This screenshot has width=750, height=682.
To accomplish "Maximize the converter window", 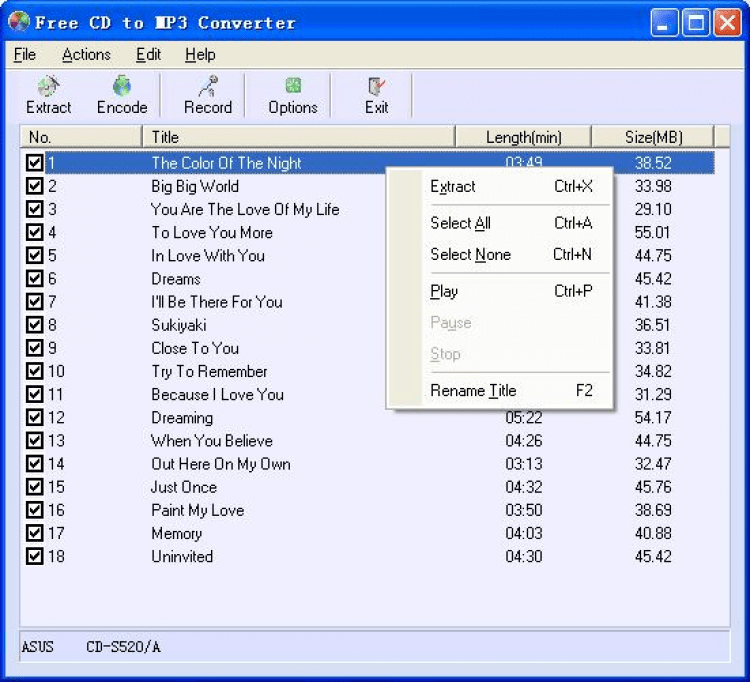I will tap(696, 23).
